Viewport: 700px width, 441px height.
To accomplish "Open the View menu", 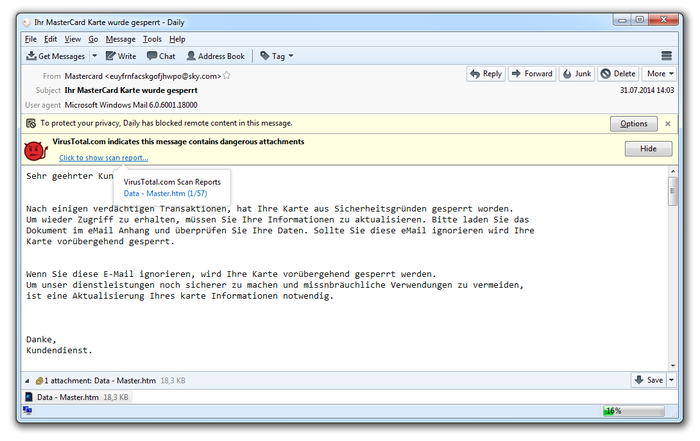I will (72, 39).
